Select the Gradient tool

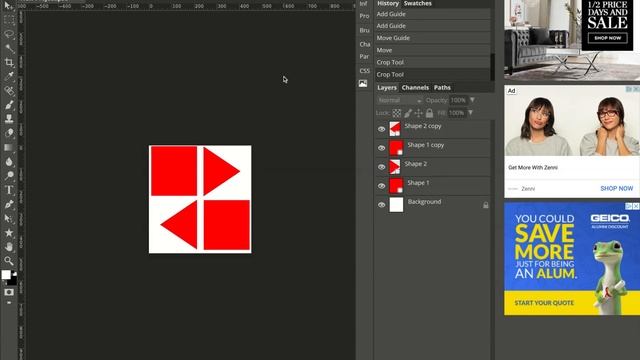click(x=9, y=147)
